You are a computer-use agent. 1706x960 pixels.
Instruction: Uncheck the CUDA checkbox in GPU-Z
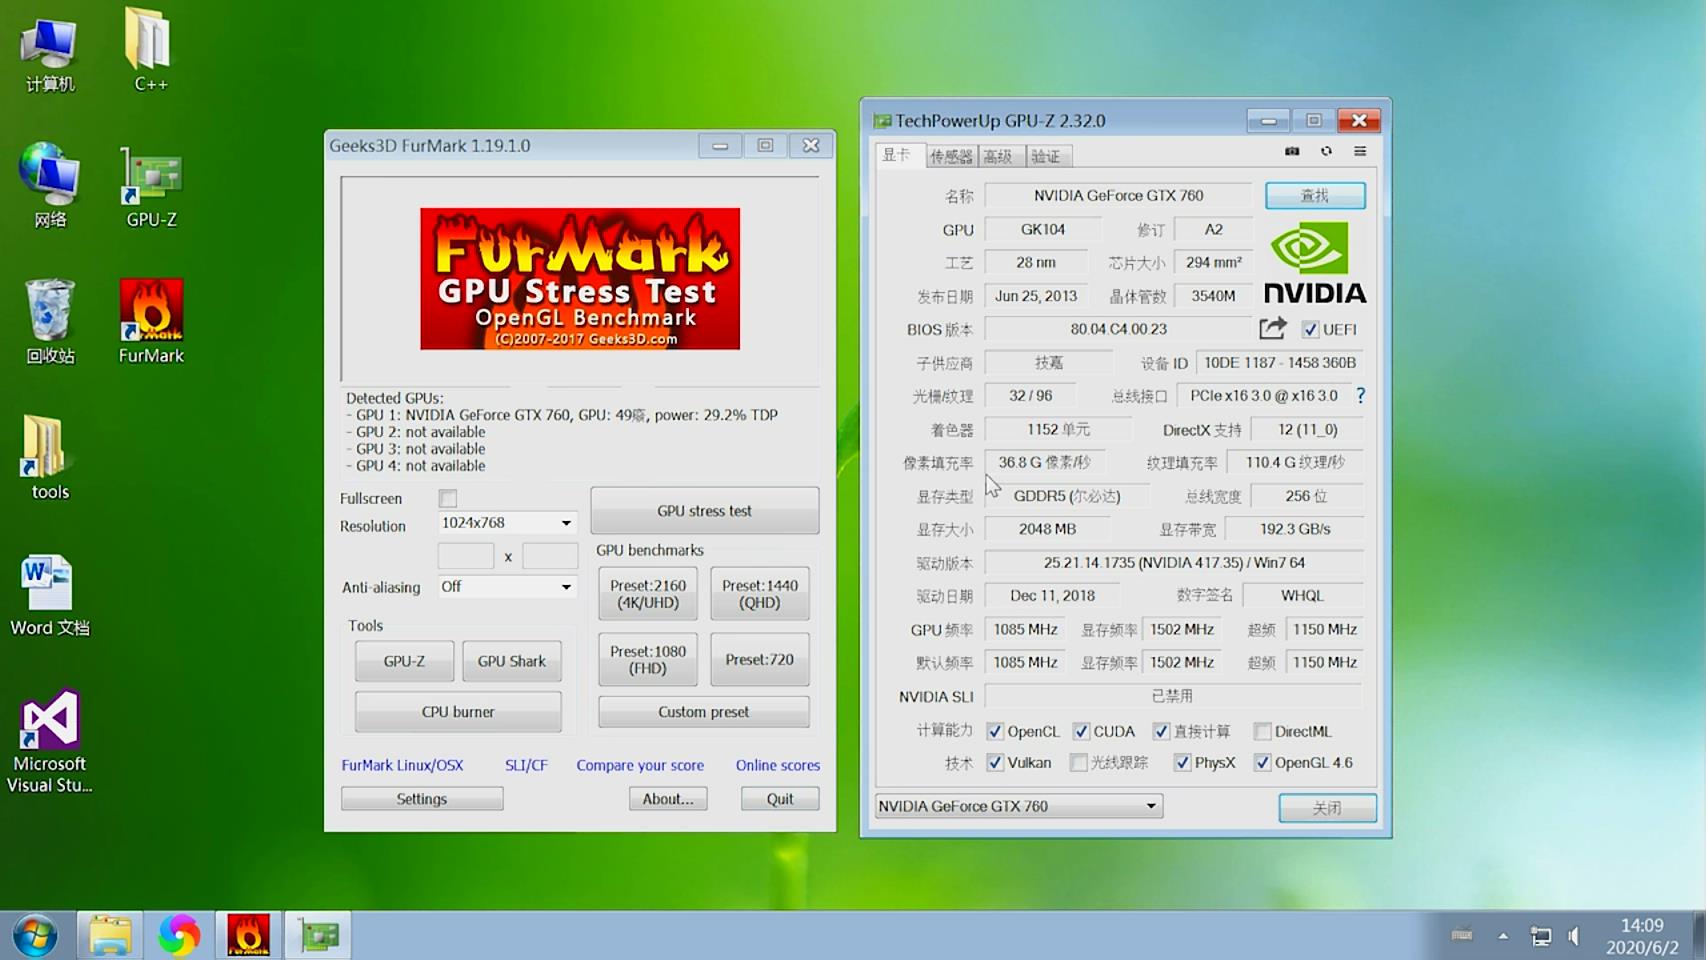point(1080,731)
